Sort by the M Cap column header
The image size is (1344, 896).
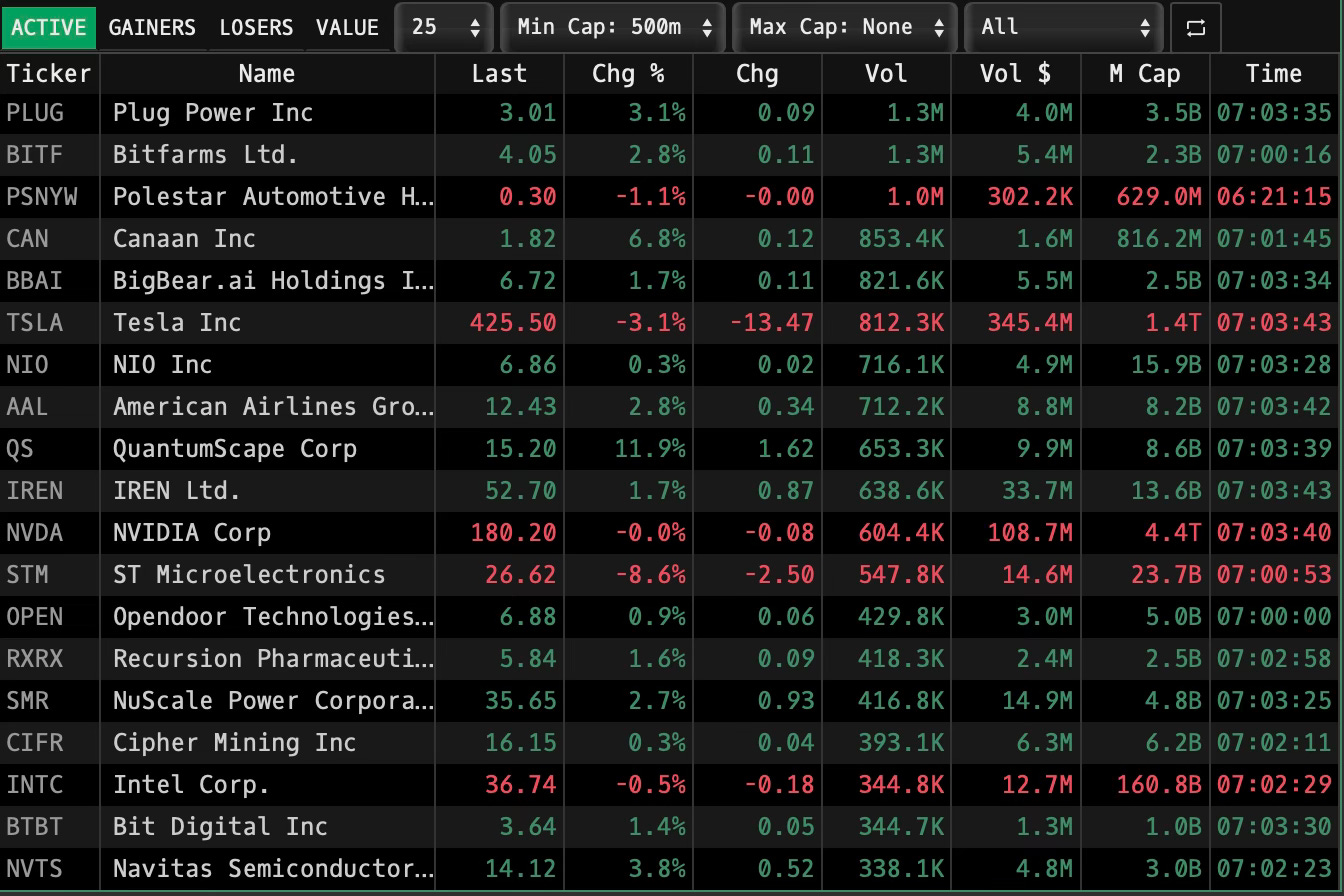[1145, 74]
